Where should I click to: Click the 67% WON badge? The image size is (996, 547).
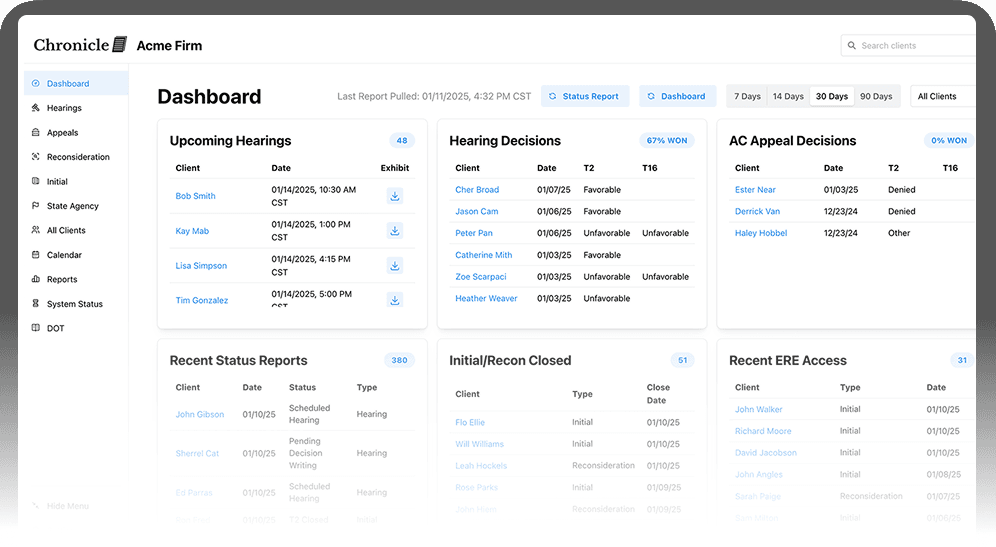click(667, 140)
